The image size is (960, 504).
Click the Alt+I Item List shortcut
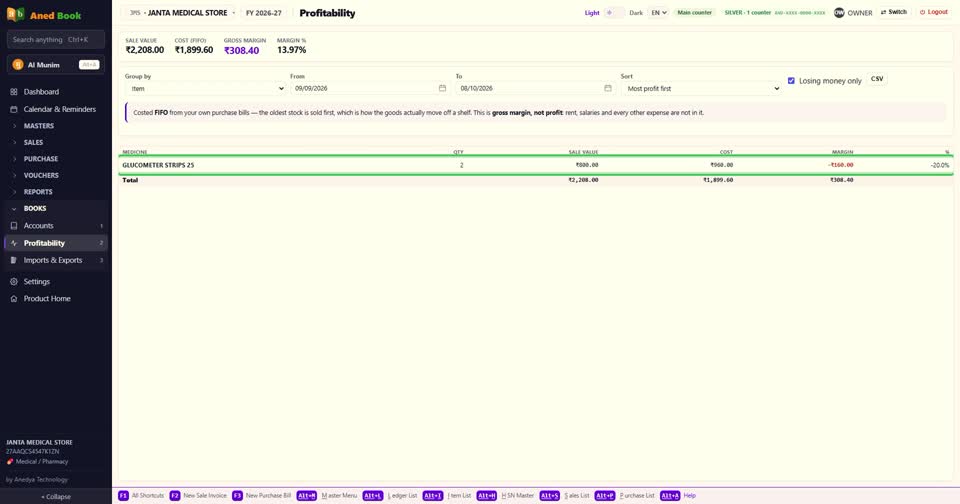point(447,495)
